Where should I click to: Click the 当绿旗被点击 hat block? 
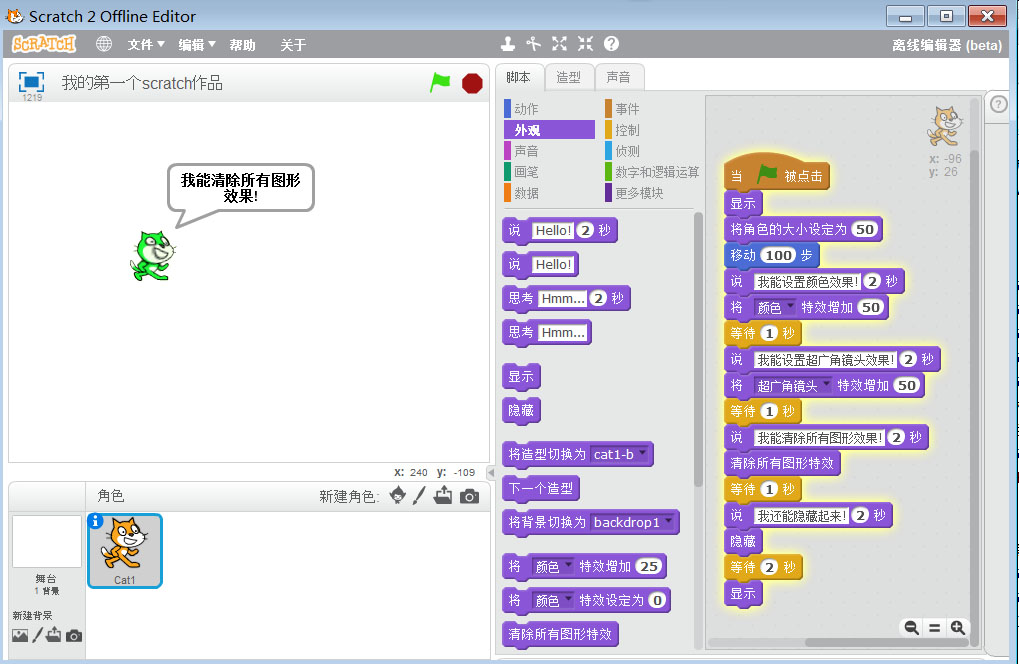(777, 173)
